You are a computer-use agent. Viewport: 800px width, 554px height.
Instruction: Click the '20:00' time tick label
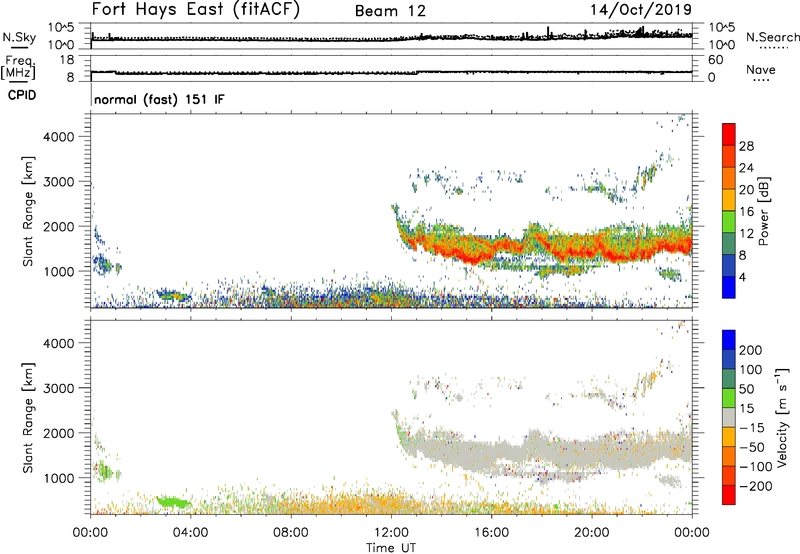tap(591, 533)
